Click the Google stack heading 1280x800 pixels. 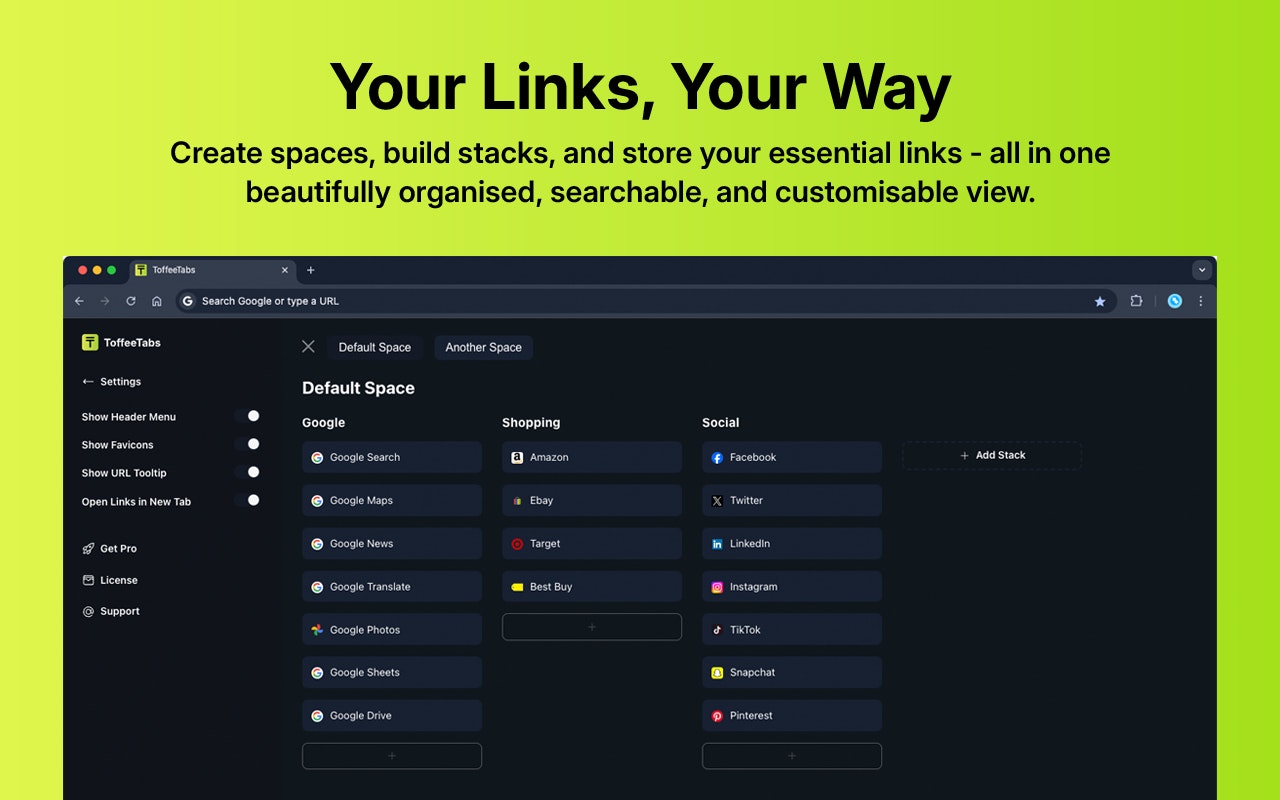tap(324, 423)
